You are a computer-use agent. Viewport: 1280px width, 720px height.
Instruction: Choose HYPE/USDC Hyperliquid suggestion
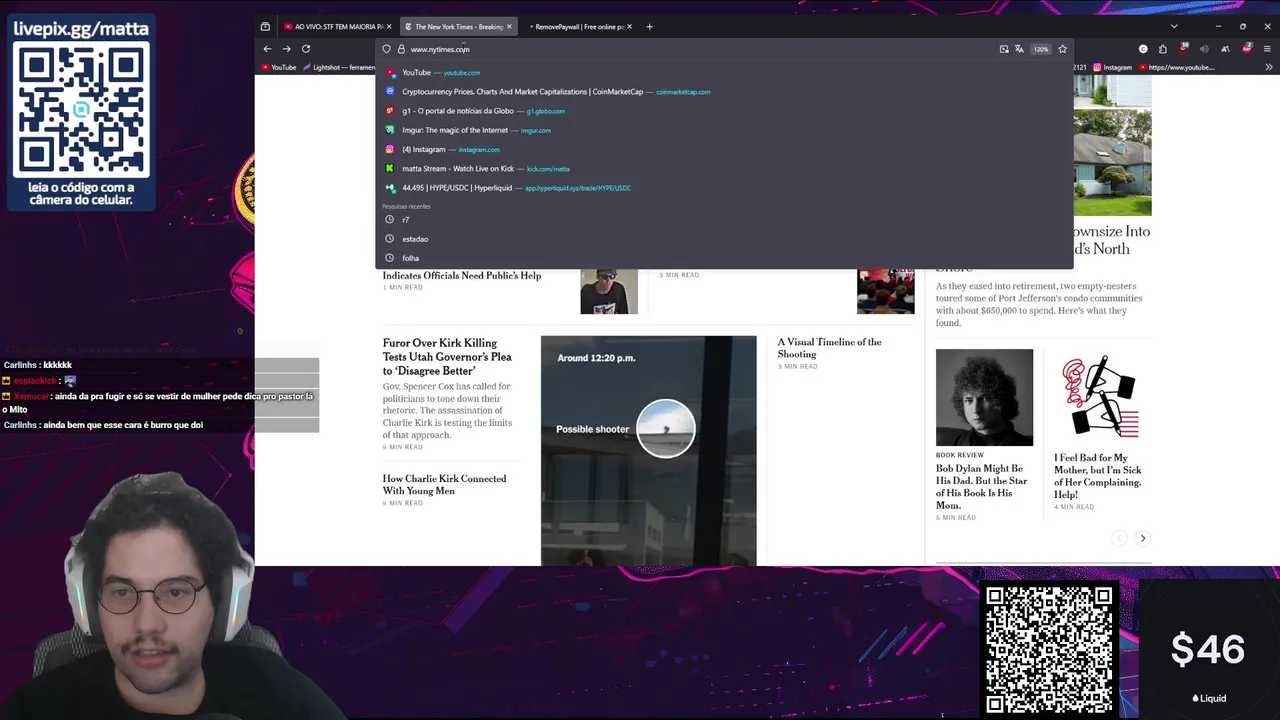point(724,188)
